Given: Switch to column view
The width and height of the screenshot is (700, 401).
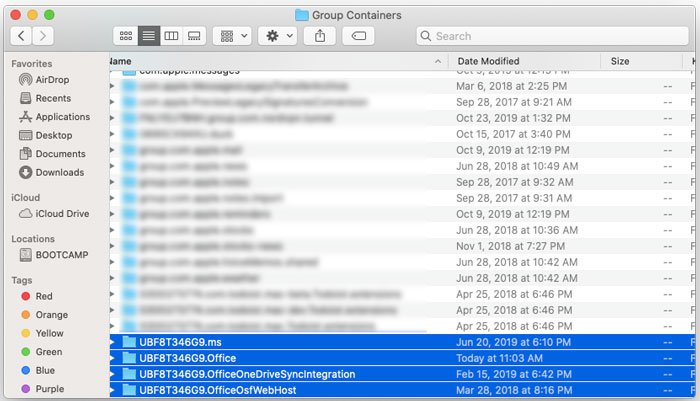Looking at the screenshot, I should [x=171, y=36].
